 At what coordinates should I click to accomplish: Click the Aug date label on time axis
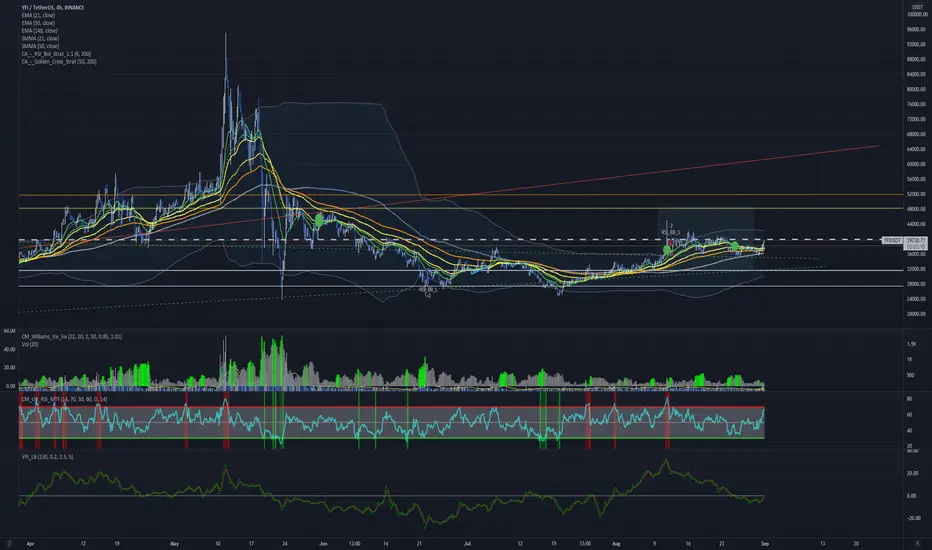(616, 543)
